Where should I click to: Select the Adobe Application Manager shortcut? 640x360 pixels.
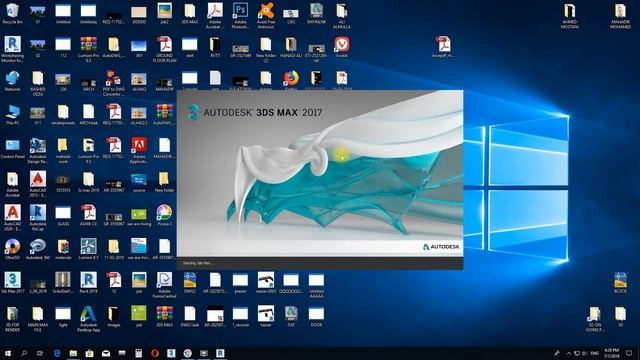click(139, 151)
